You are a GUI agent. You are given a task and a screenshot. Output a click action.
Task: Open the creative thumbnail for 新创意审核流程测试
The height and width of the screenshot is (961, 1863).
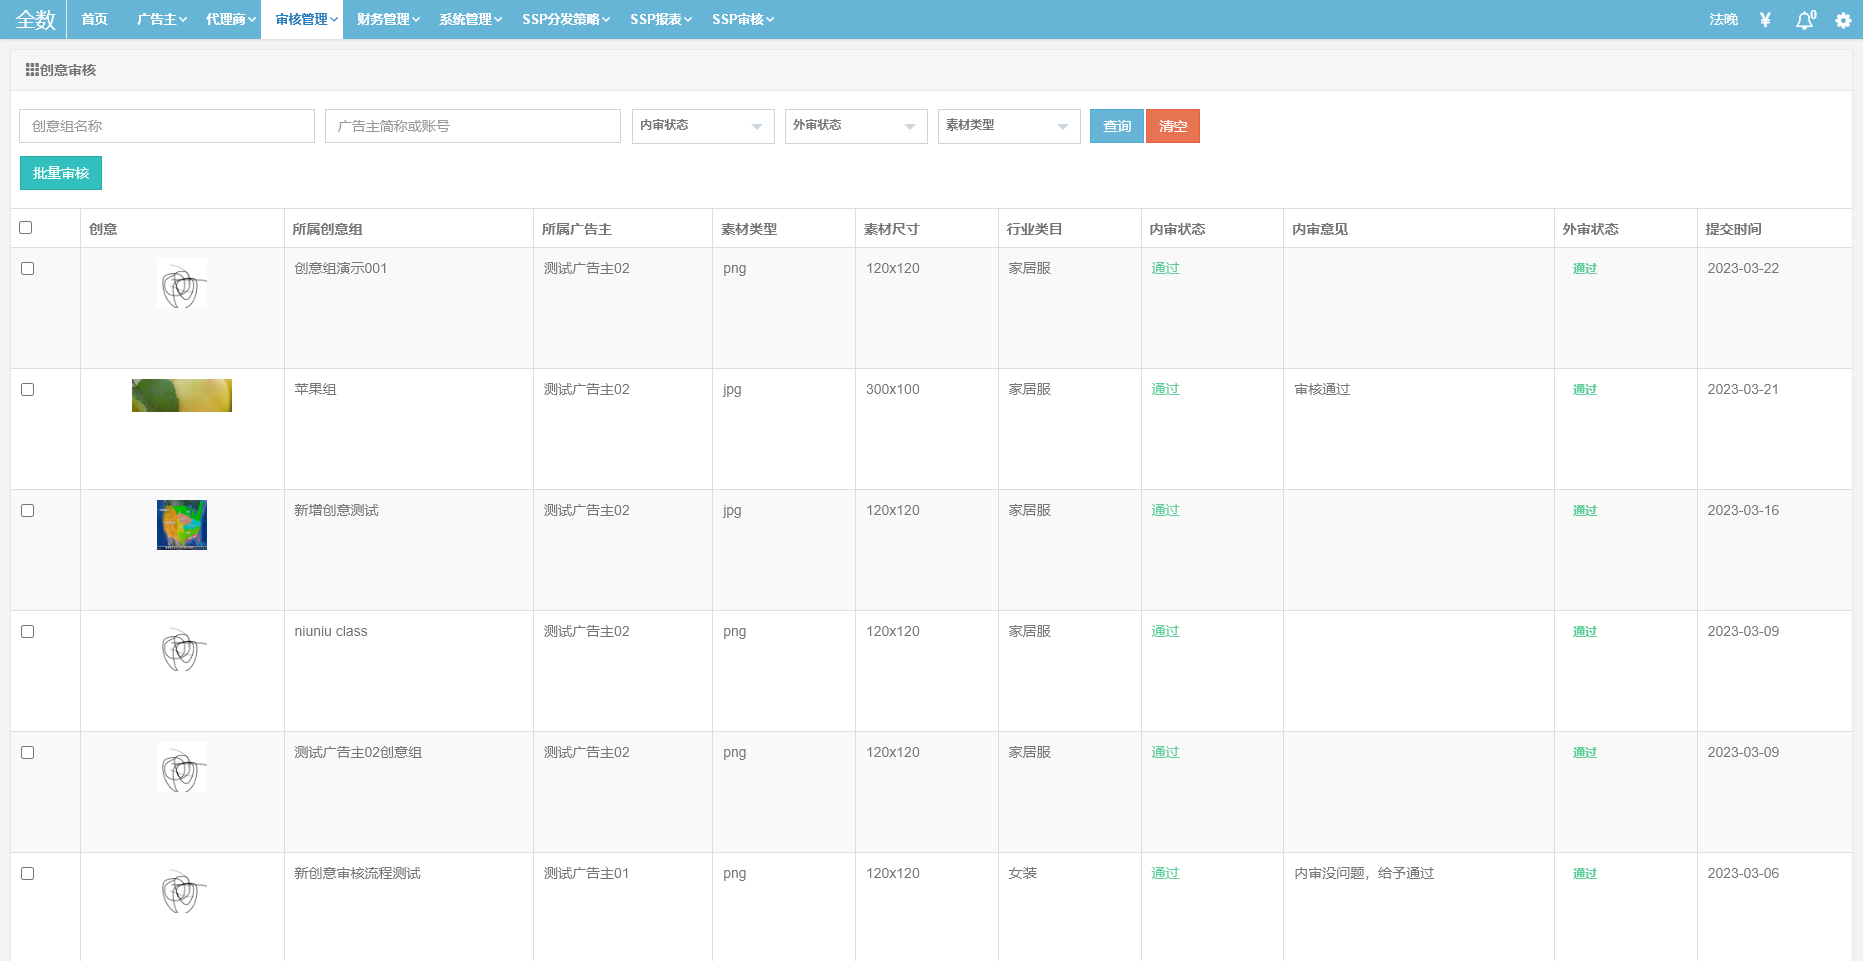pos(182,889)
